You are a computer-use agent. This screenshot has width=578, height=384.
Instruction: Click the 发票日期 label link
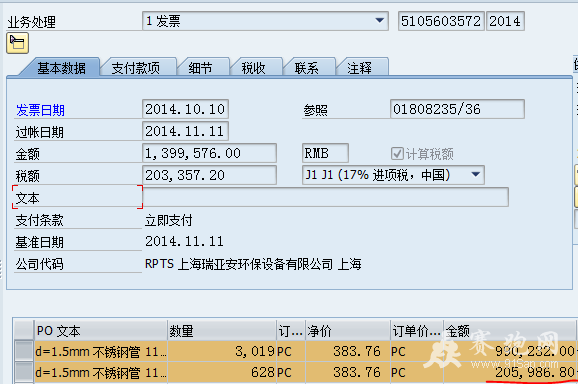tap(40, 110)
